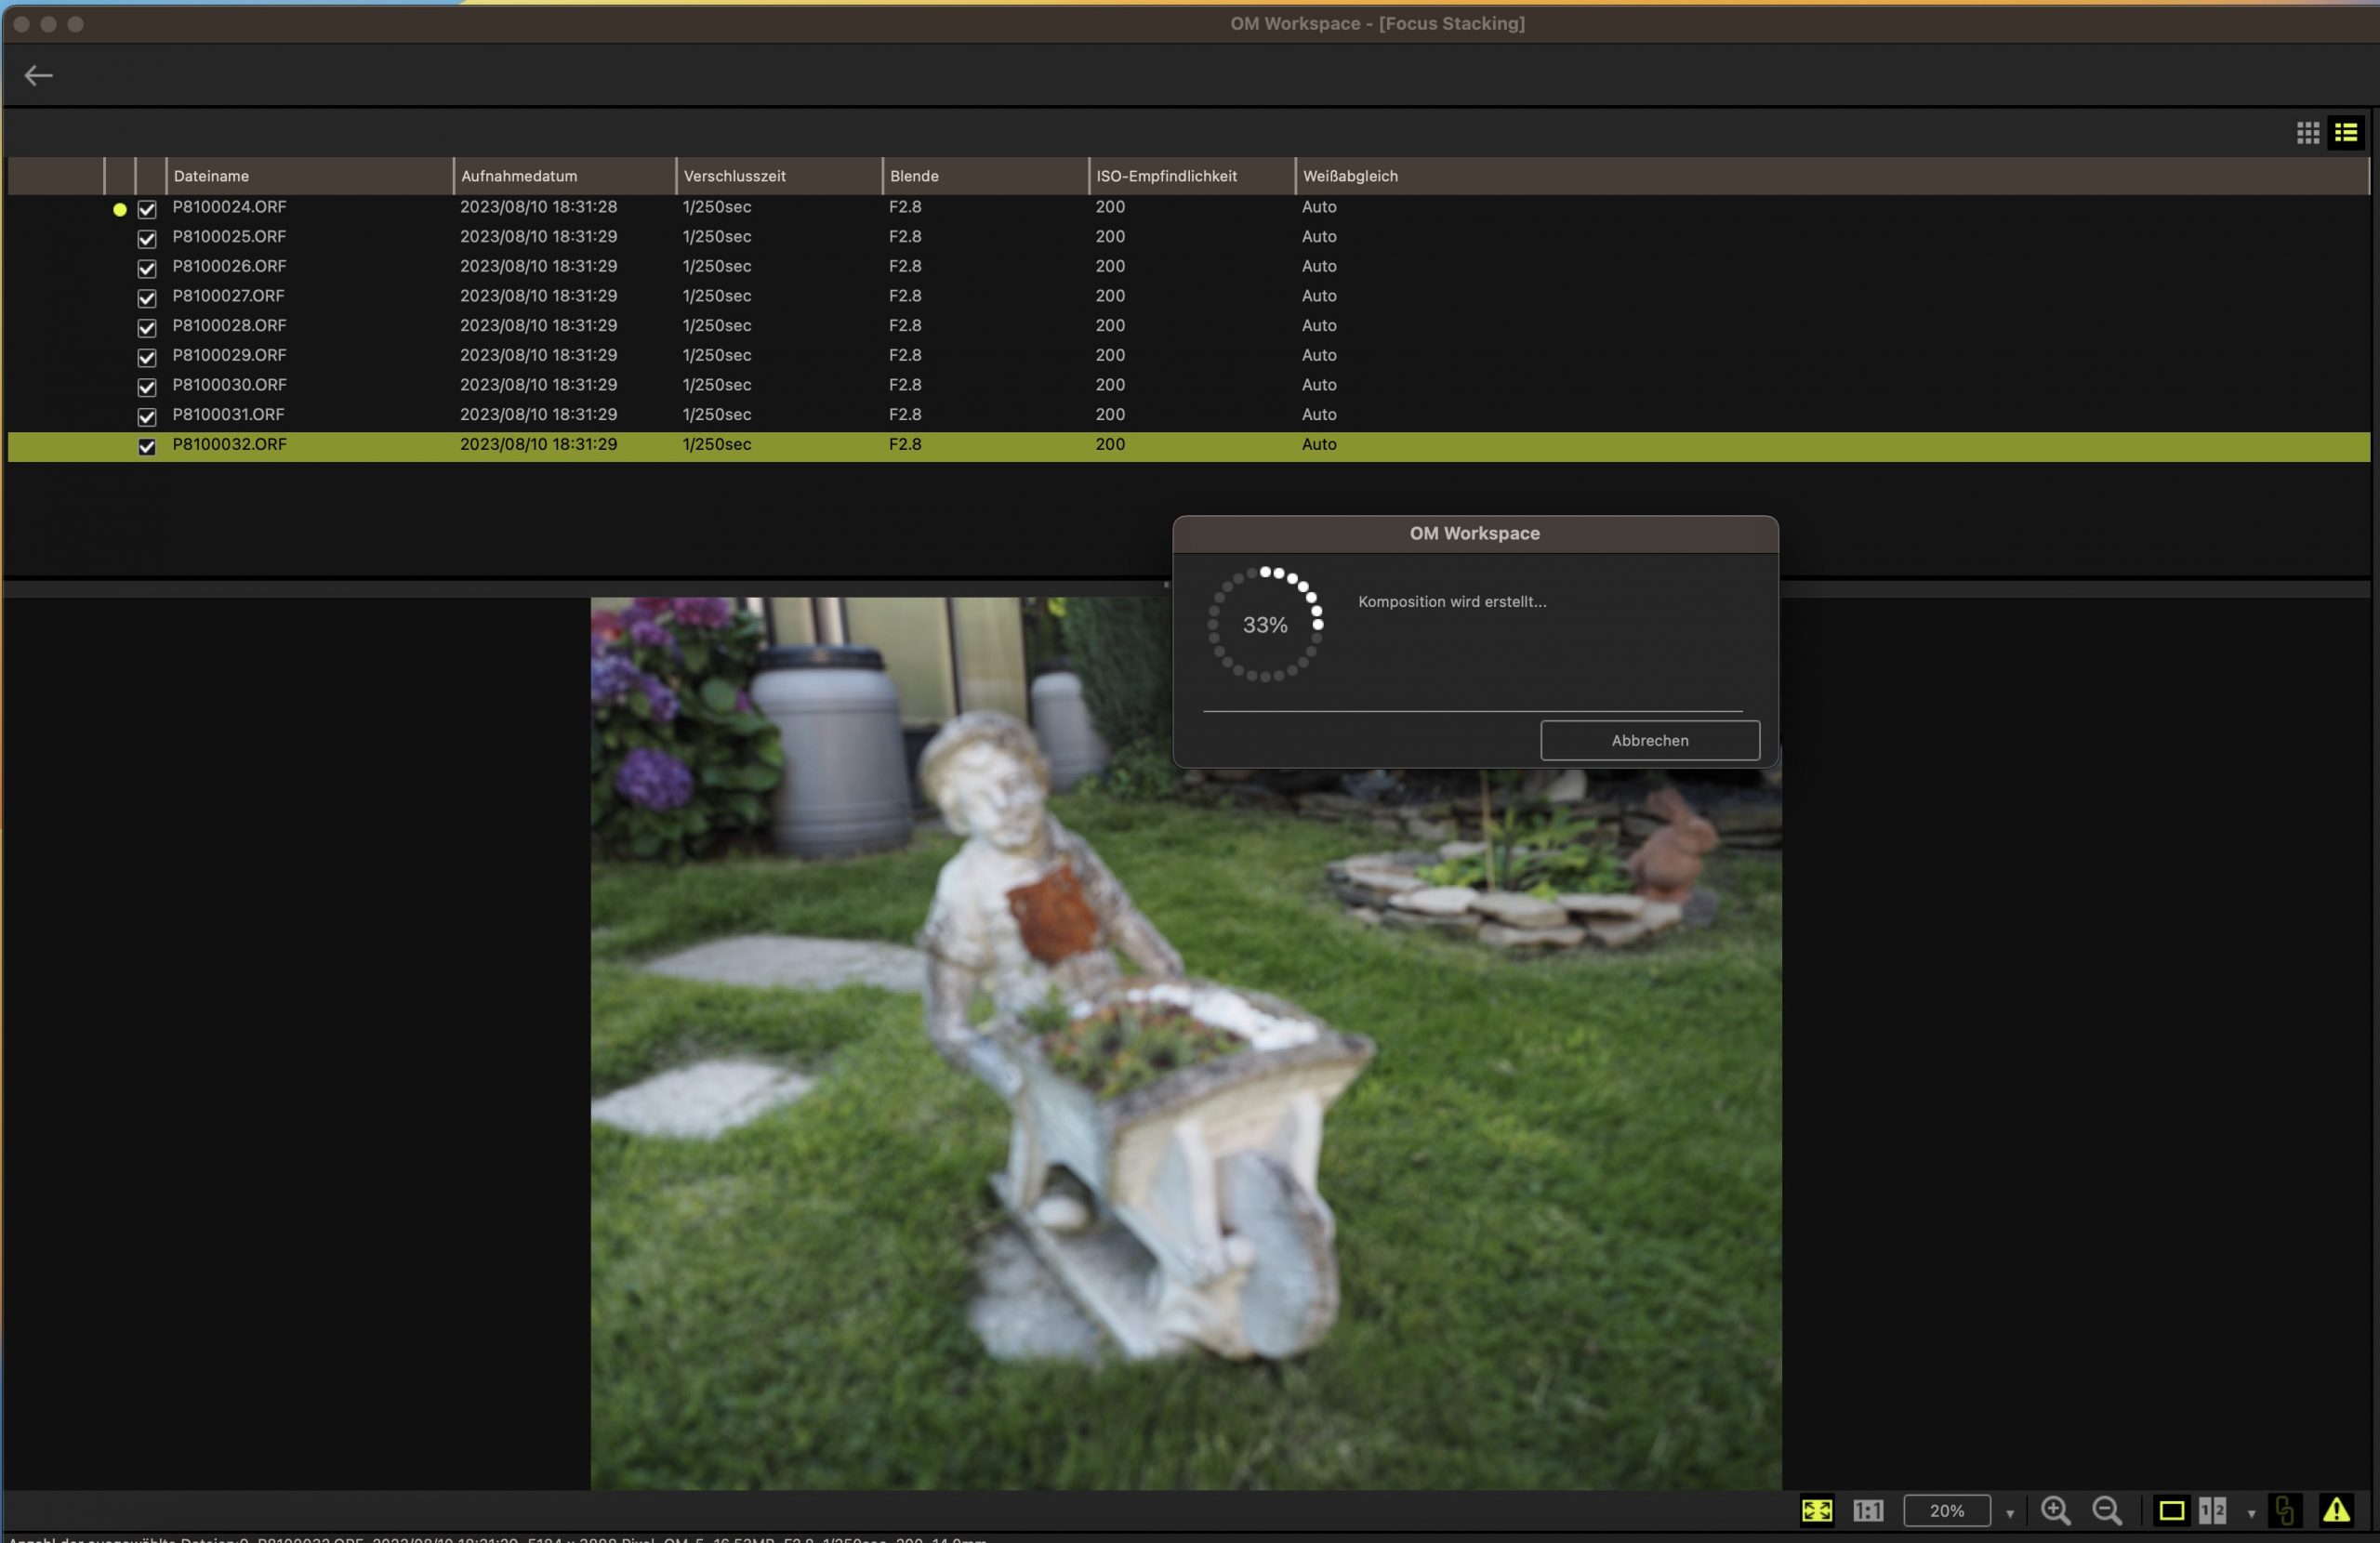The height and width of the screenshot is (1543, 2380).
Task: Open the single-view display mode dropdown
Action: coord(2172,1511)
